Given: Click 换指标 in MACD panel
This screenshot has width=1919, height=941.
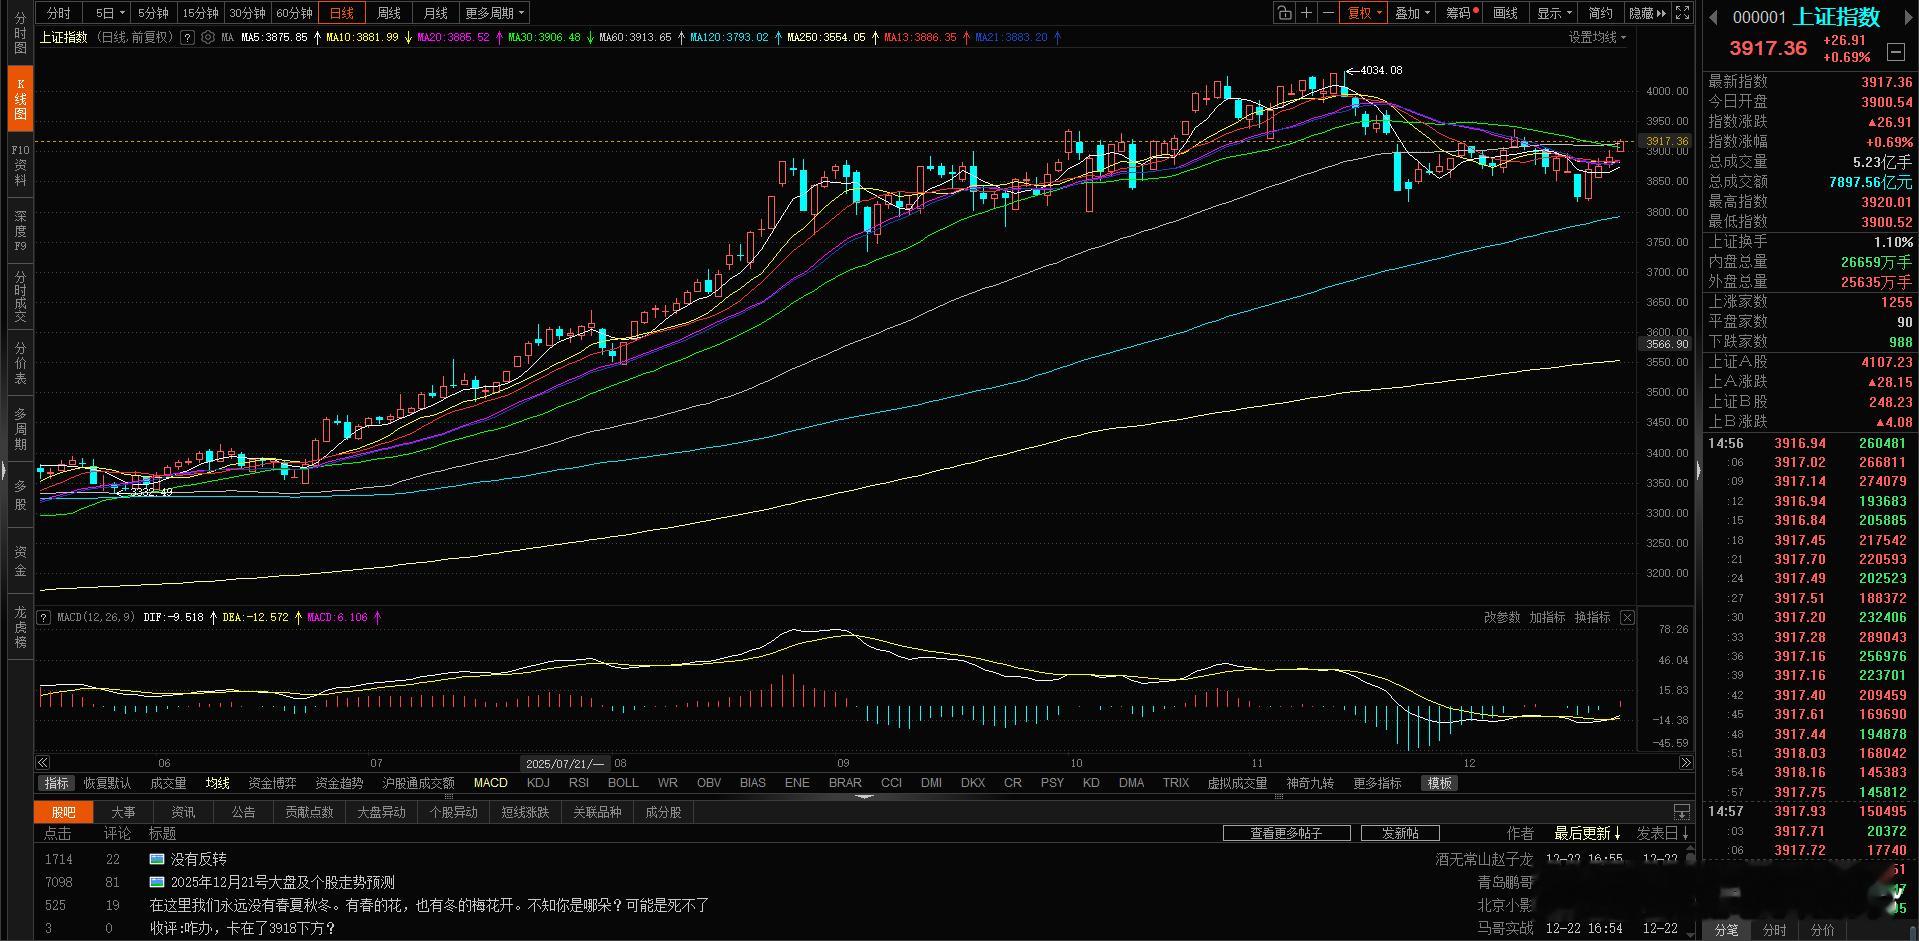Looking at the screenshot, I should tap(1592, 617).
